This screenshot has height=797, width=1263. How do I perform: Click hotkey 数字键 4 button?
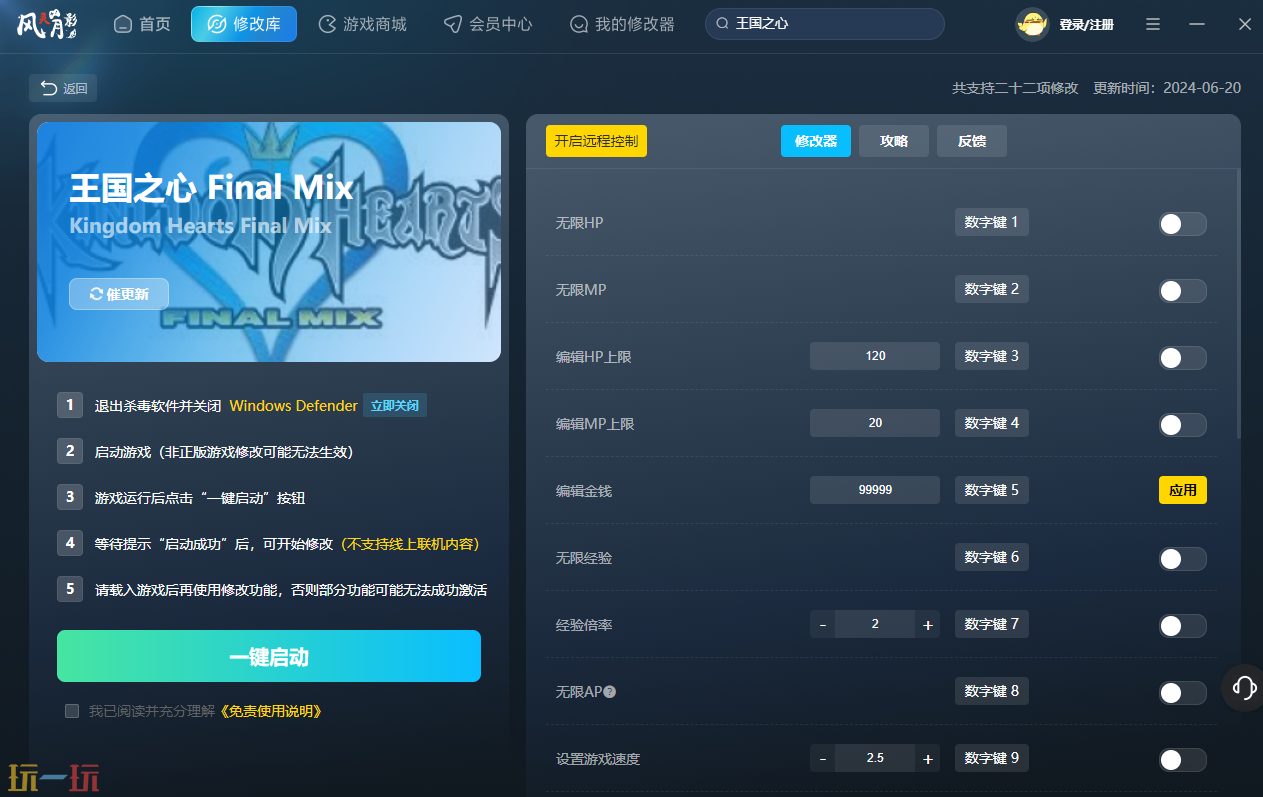pos(992,423)
